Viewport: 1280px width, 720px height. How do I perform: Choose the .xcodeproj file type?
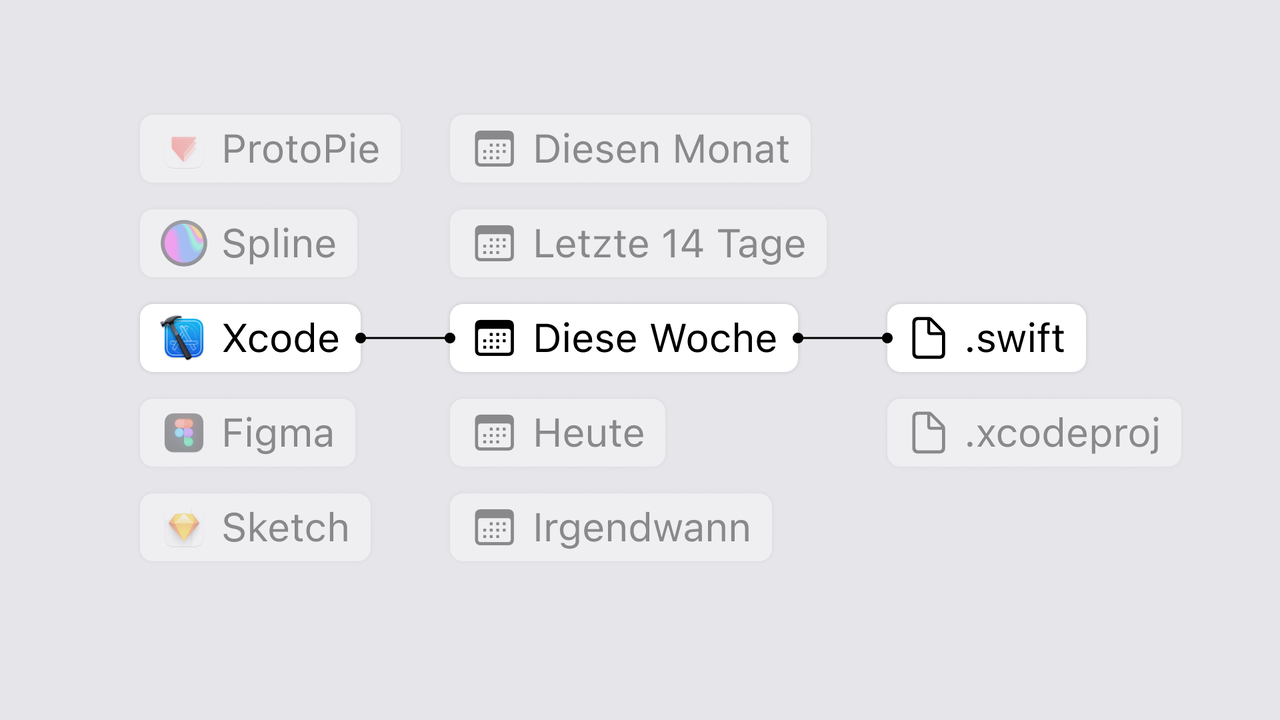(x=1034, y=433)
